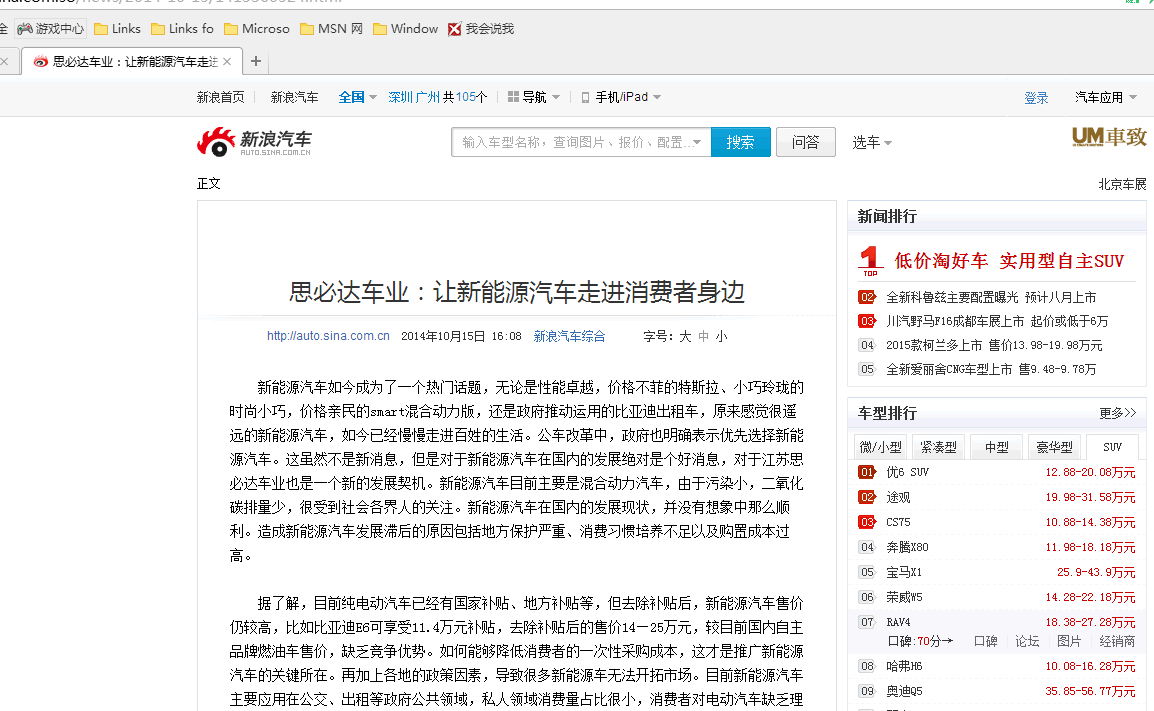Click the 01 rank badge next to 优6 SUV
Screen dimensions: 1154x711
pos(866,471)
